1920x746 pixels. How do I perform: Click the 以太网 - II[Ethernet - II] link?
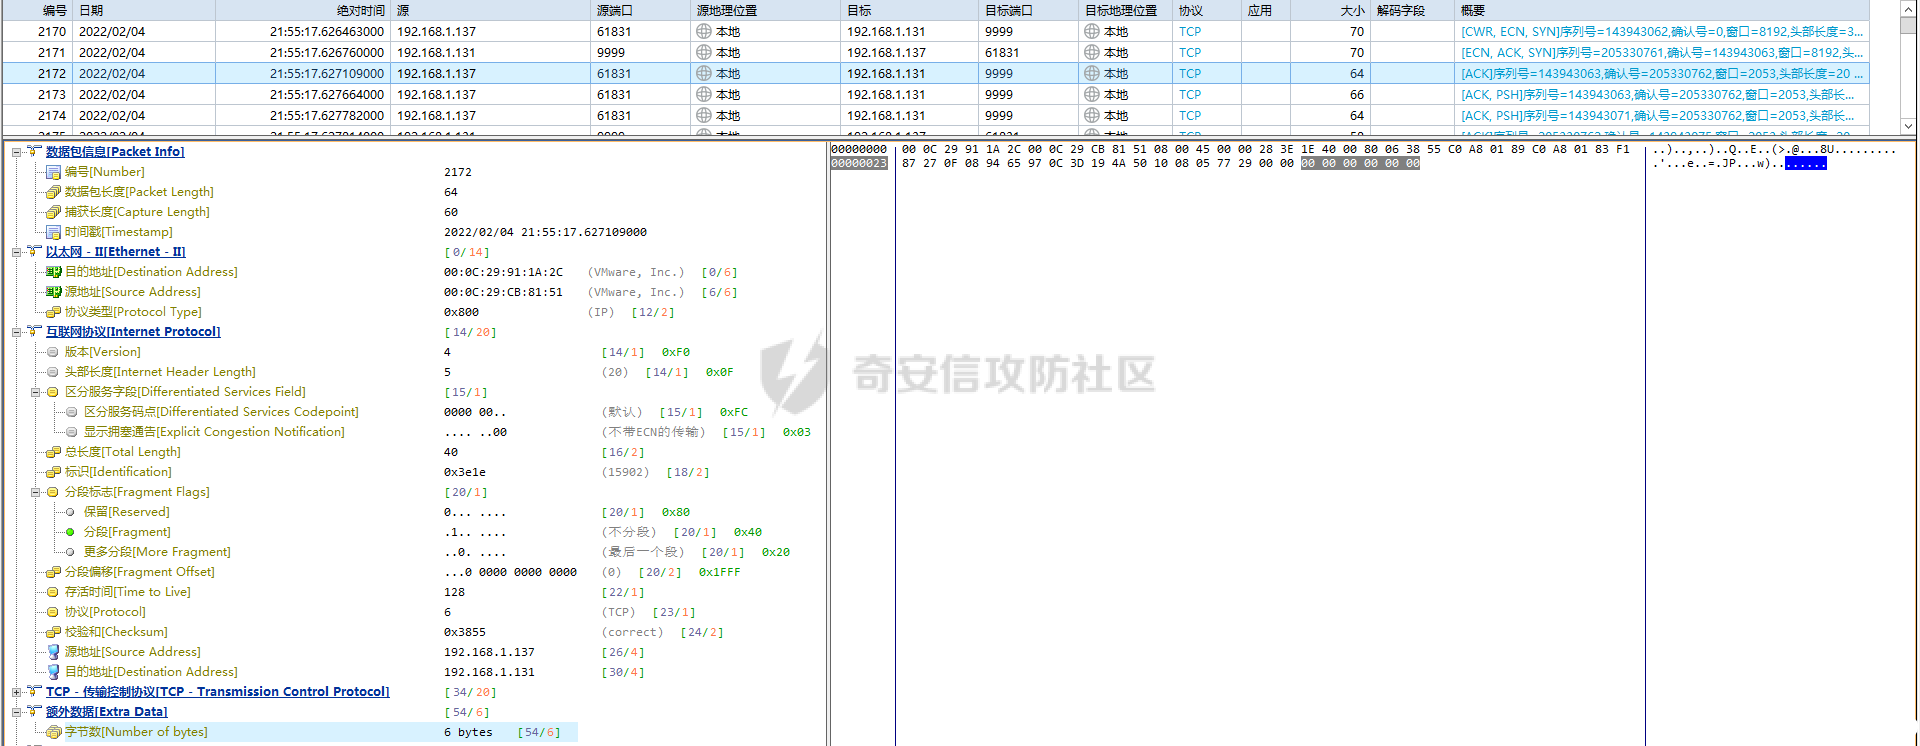tap(115, 252)
